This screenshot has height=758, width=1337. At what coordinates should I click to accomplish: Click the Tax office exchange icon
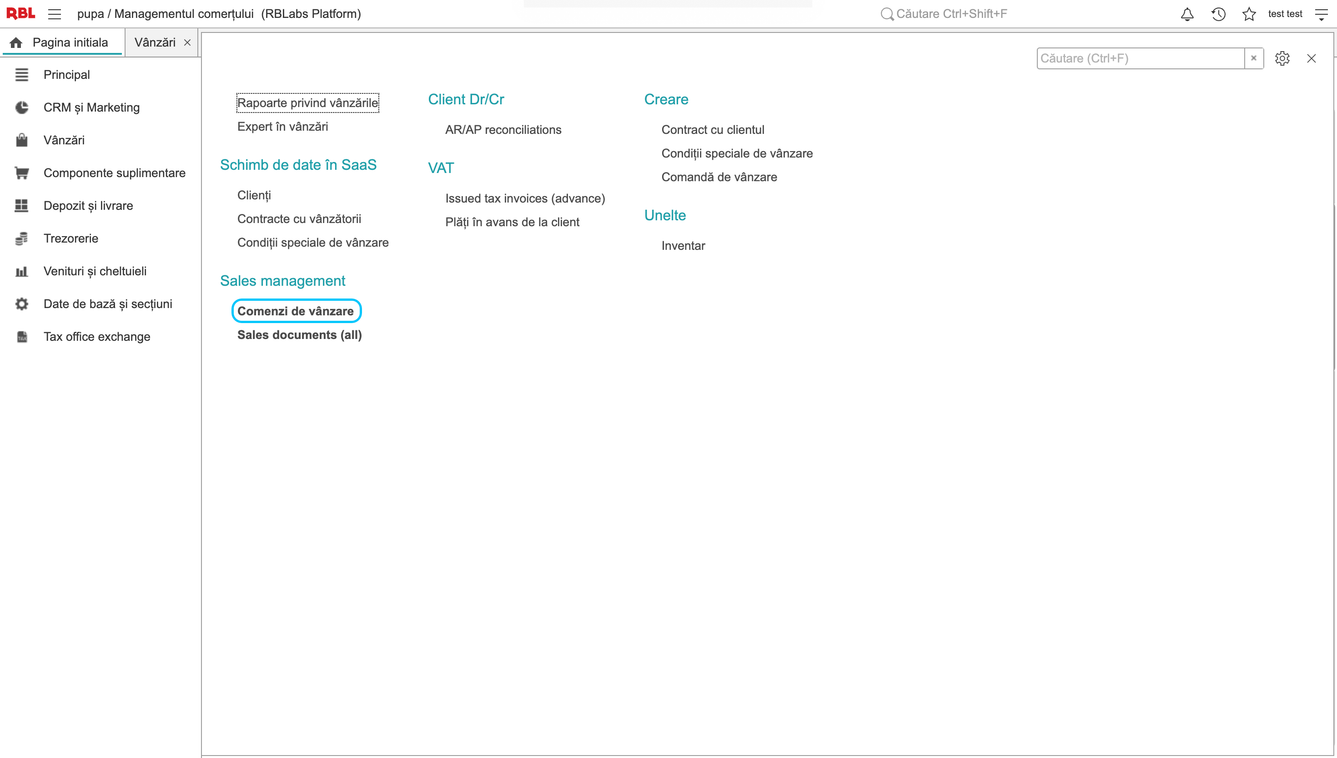coord(22,337)
